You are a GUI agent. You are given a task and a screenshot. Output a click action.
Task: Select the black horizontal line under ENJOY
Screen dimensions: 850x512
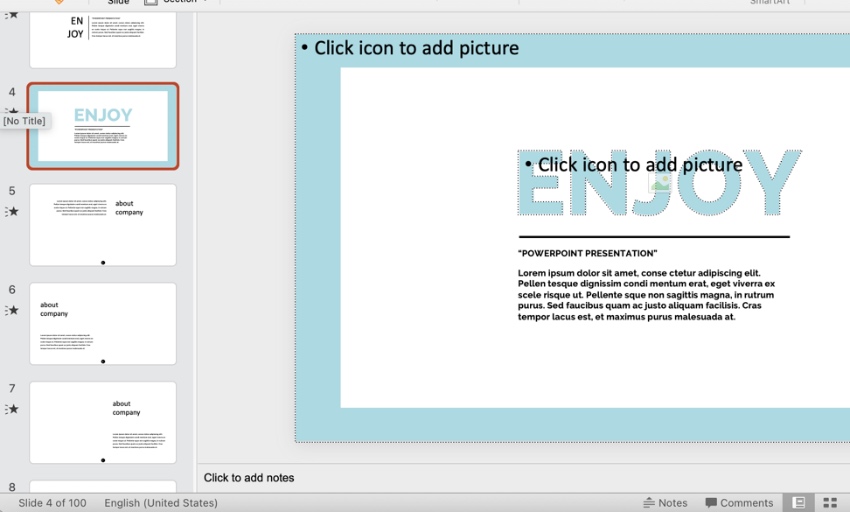click(654, 236)
